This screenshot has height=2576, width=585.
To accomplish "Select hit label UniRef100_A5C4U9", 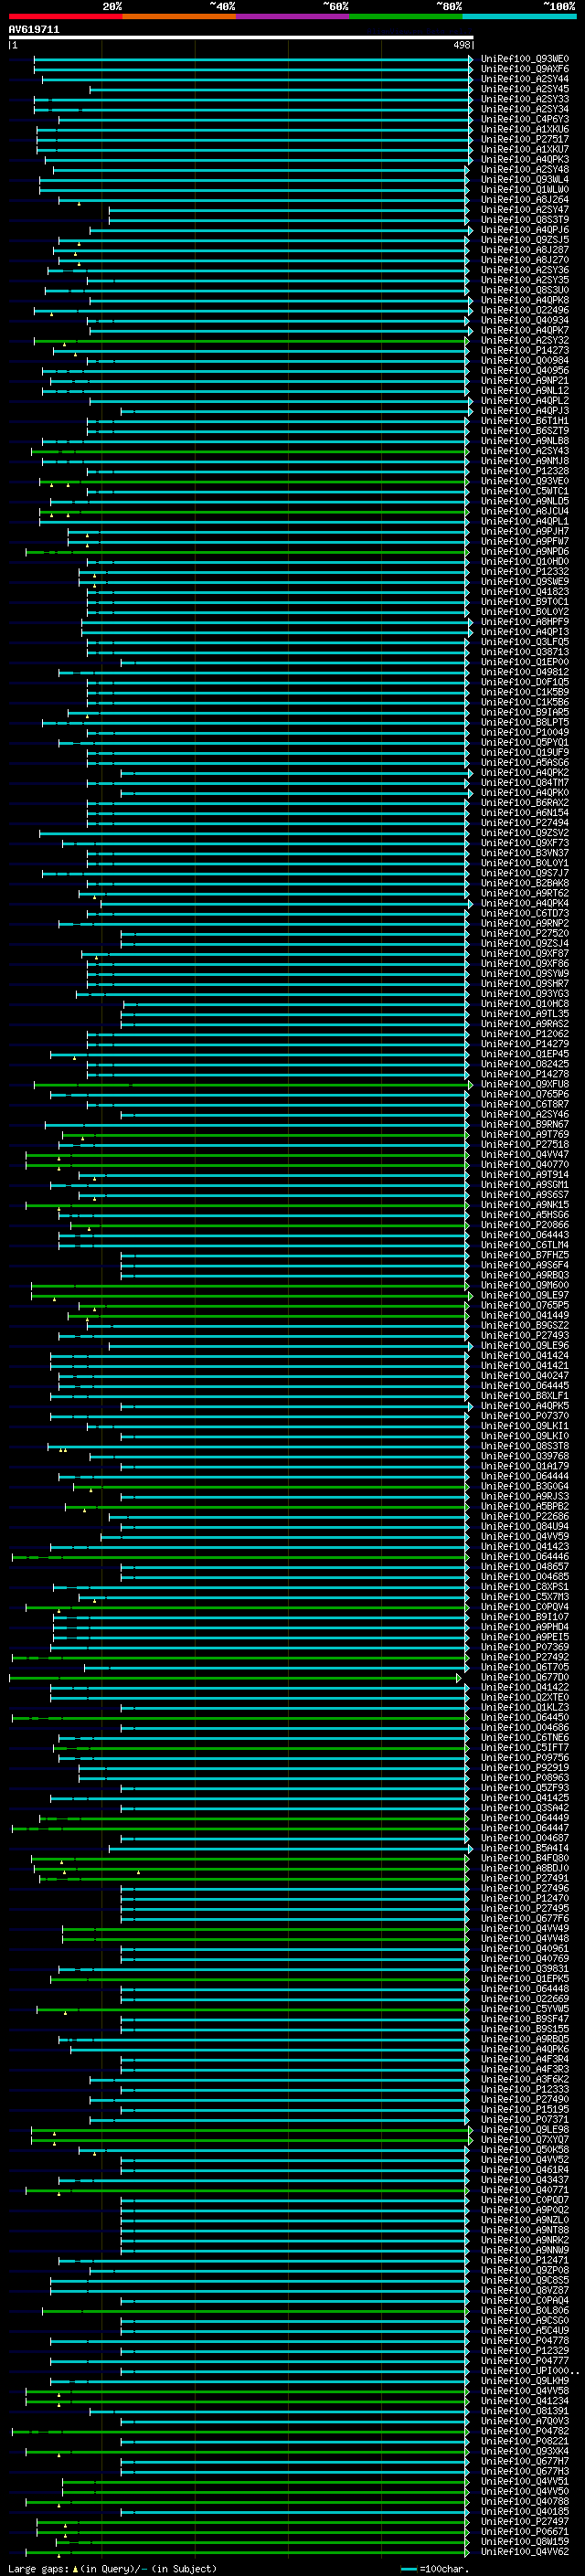I will [x=525, y=2329].
